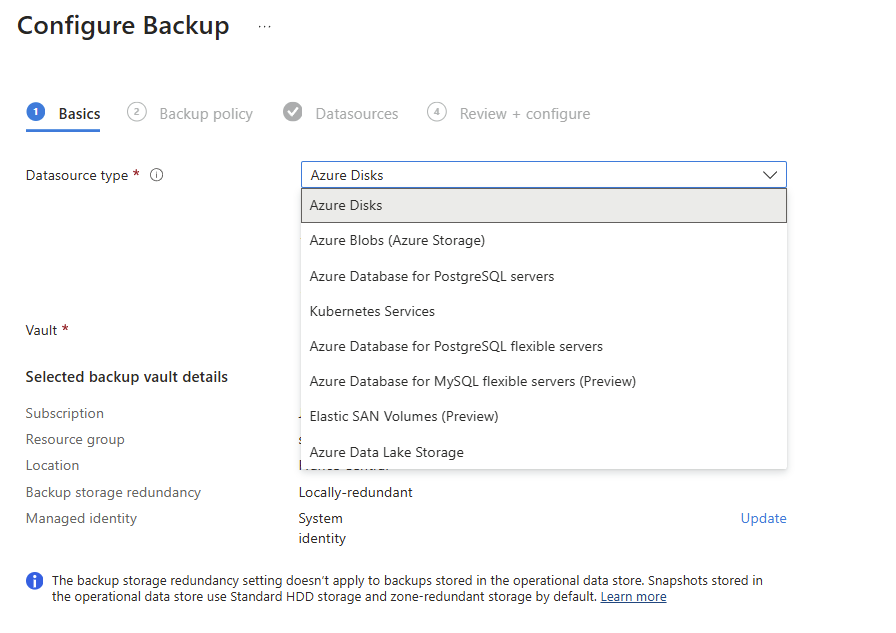Click the Selected backup vault details heading
The height and width of the screenshot is (633, 896).
pyautogui.click(x=126, y=377)
